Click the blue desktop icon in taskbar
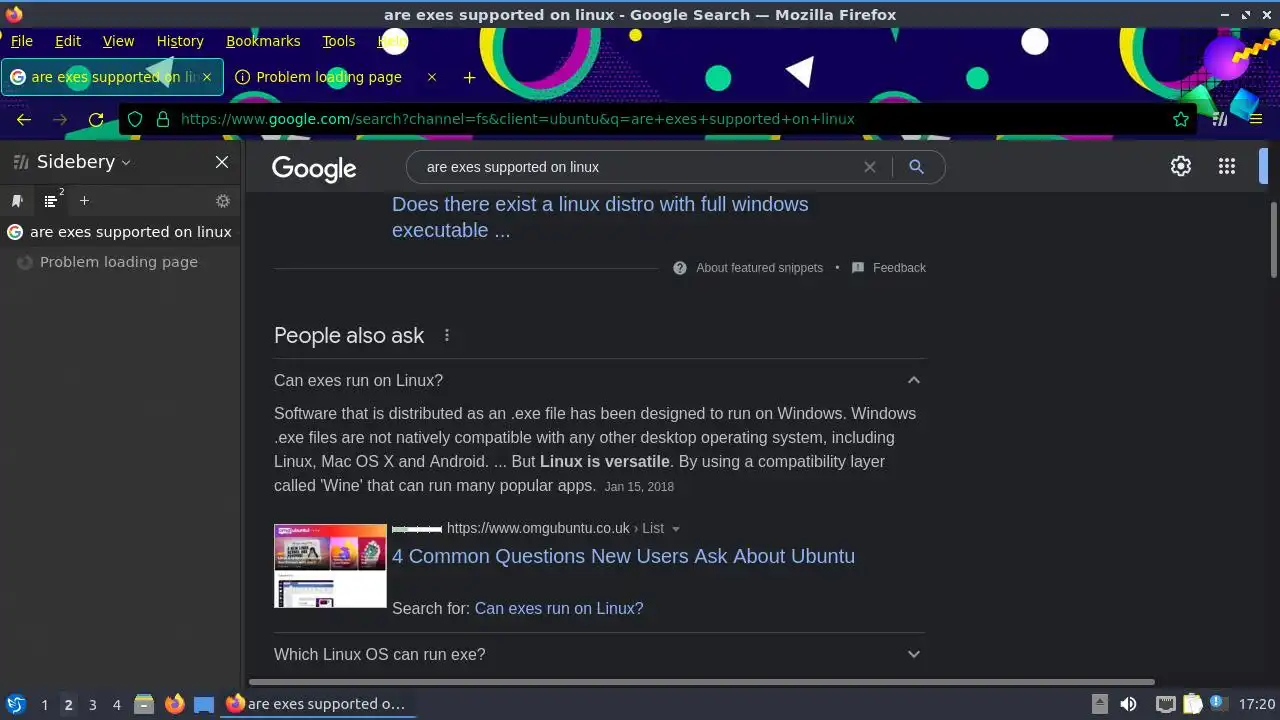Viewport: 1280px width, 720px height. [204, 704]
